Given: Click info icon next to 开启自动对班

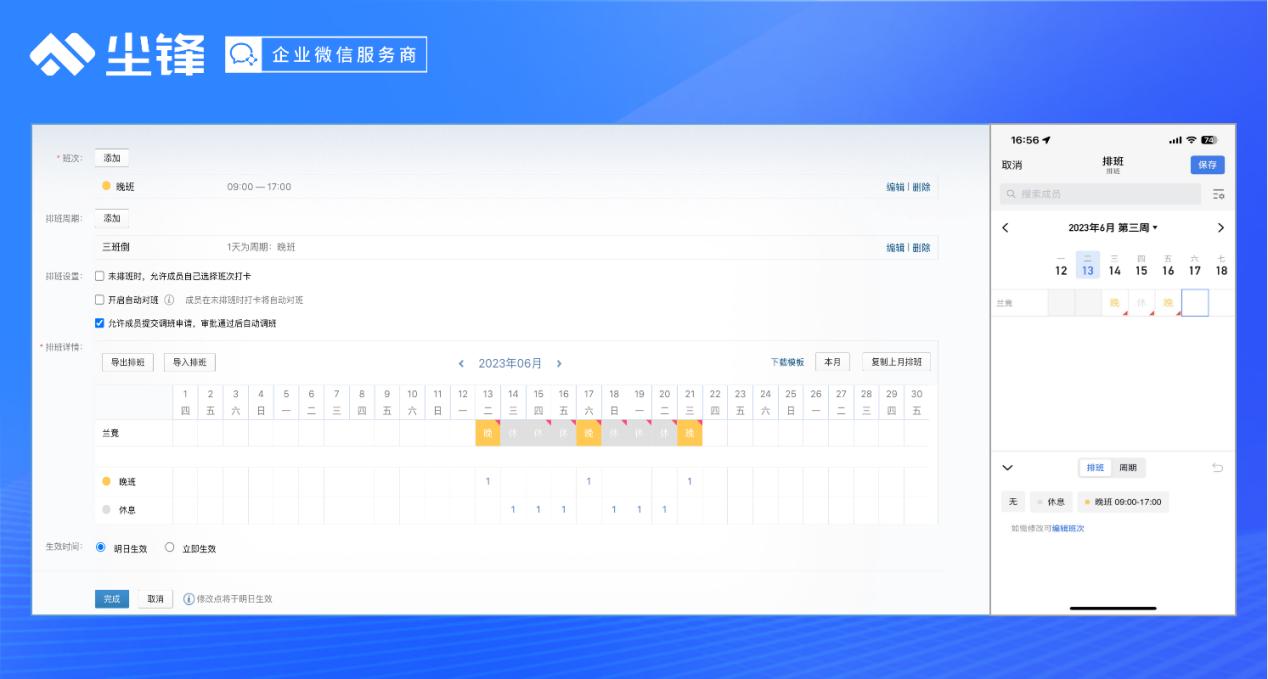Looking at the screenshot, I should pyautogui.click(x=169, y=300).
